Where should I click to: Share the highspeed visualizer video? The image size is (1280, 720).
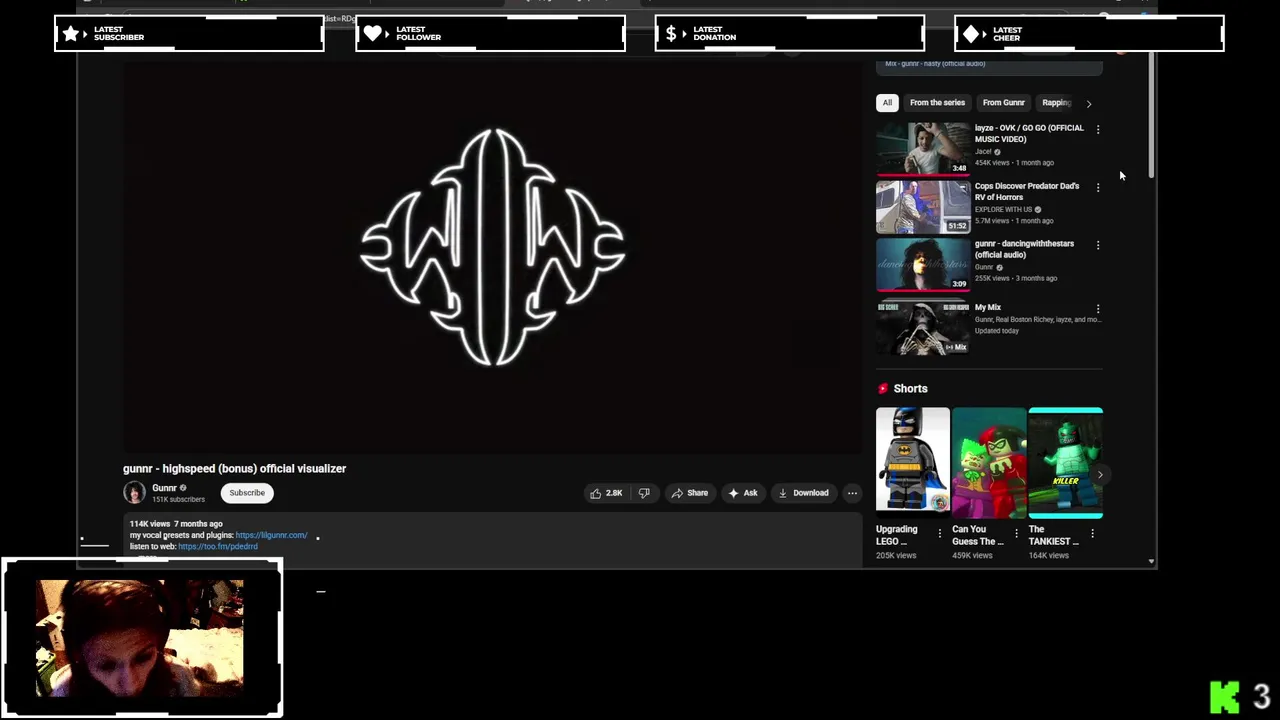(x=690, y=493)
